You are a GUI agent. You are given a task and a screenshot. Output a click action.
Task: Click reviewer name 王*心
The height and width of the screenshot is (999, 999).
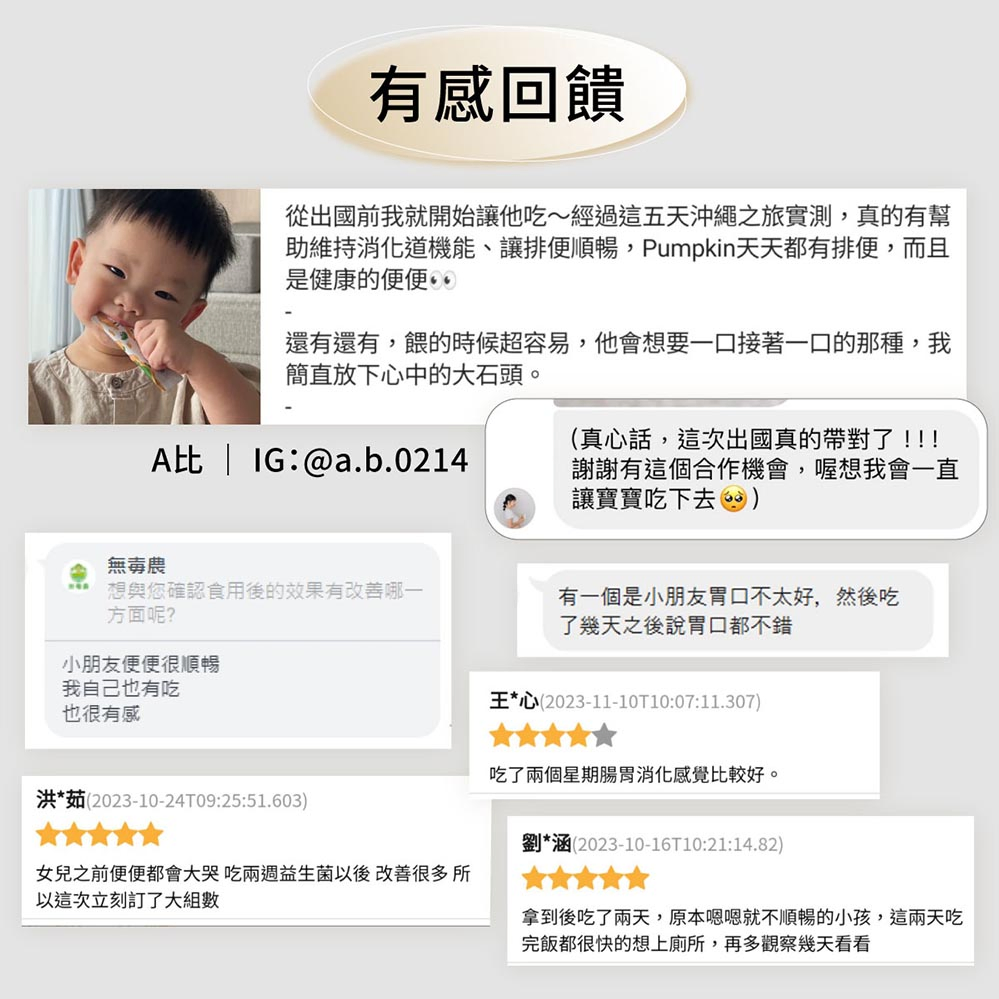point(514,701)
